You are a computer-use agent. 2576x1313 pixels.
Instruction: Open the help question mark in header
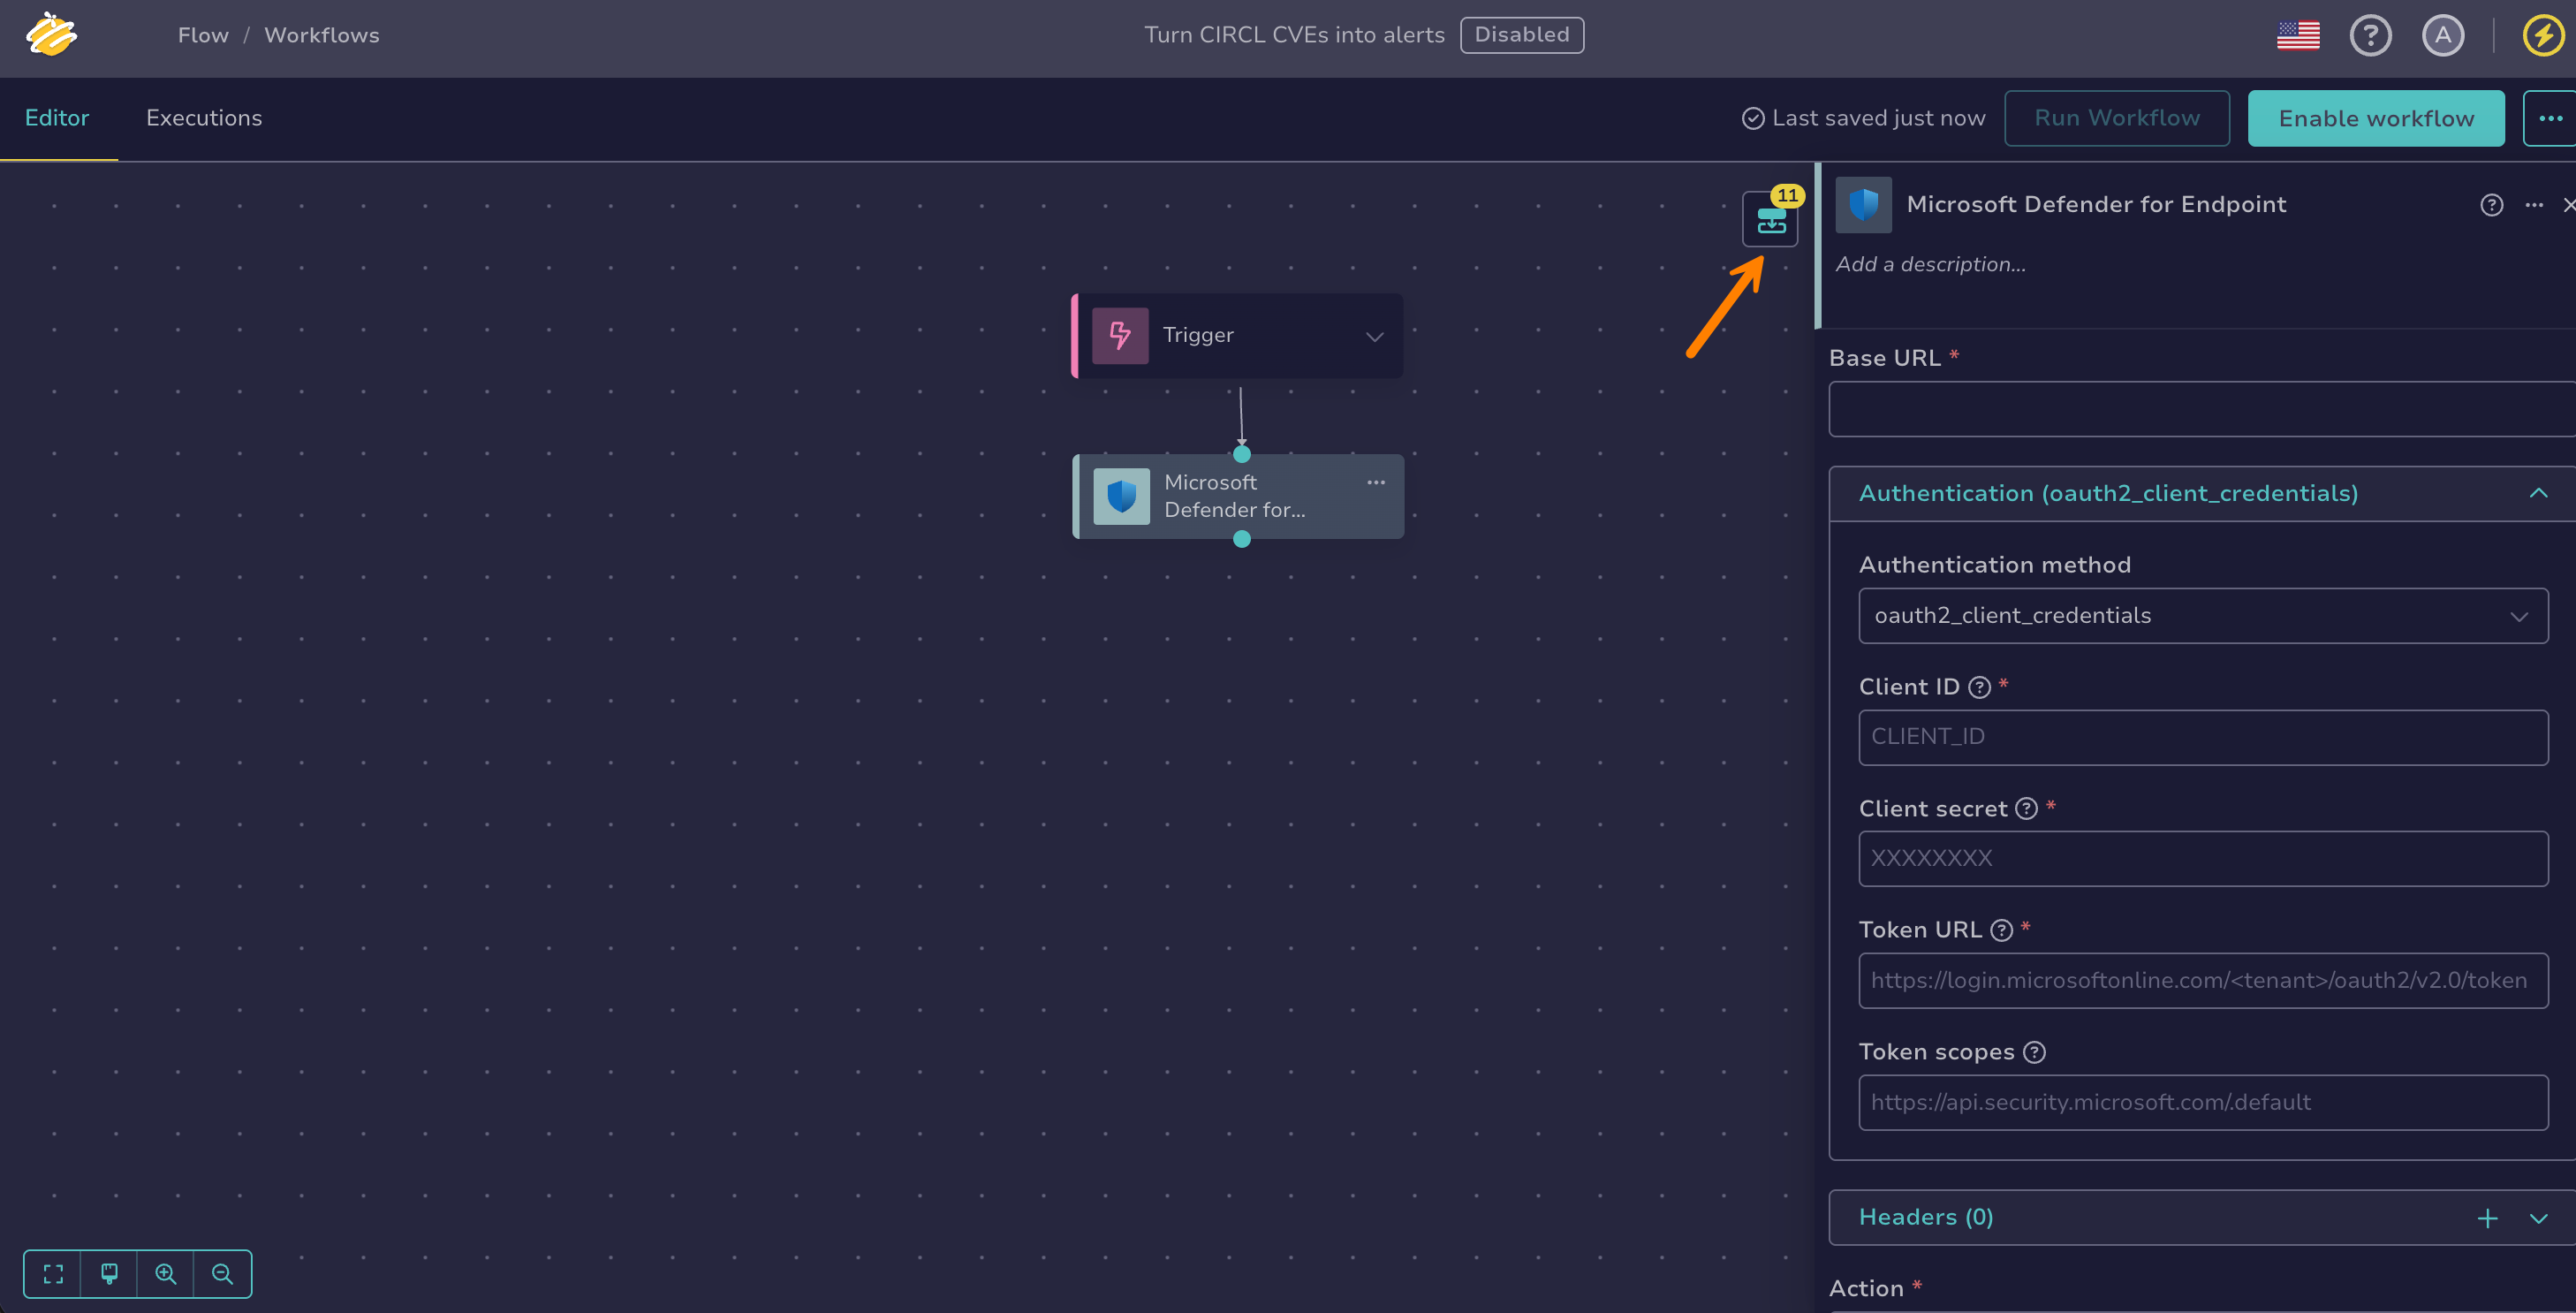pos(2370,35)
